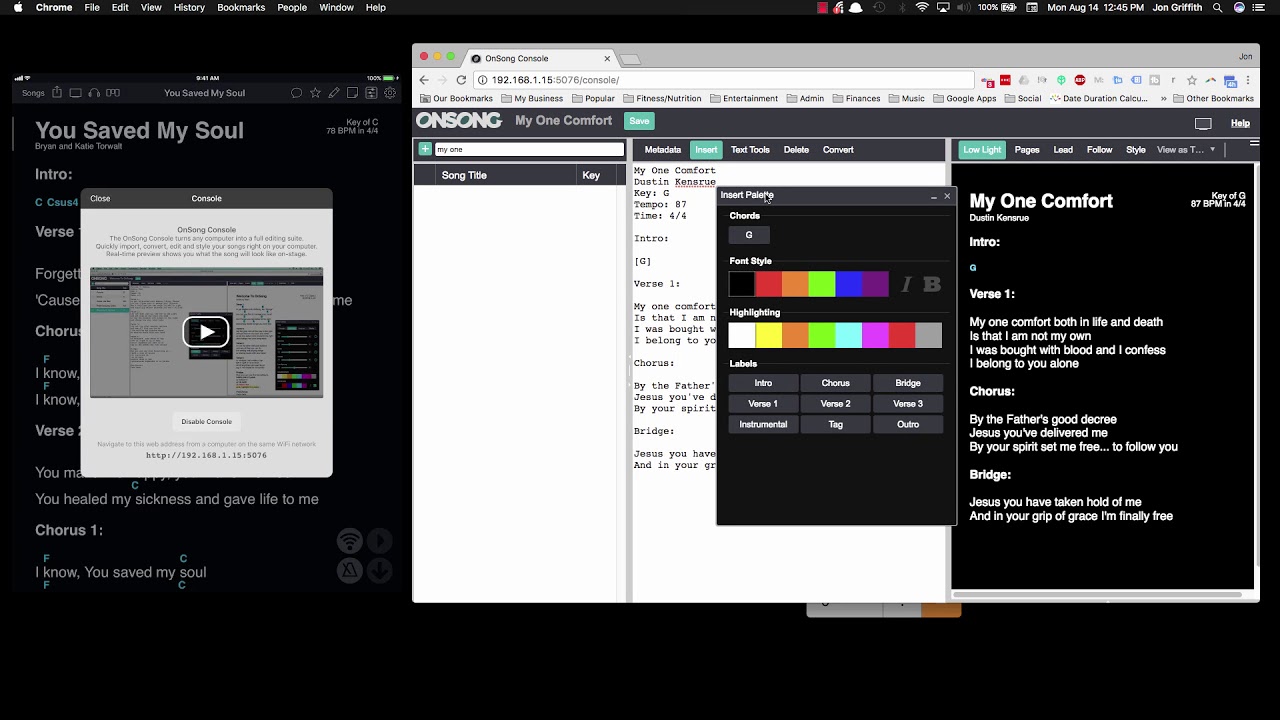Viewport: 1280px width, 720px height.
Task: Tap the screen display icon in iPad toolbar
Action: [x=75, y=93]
